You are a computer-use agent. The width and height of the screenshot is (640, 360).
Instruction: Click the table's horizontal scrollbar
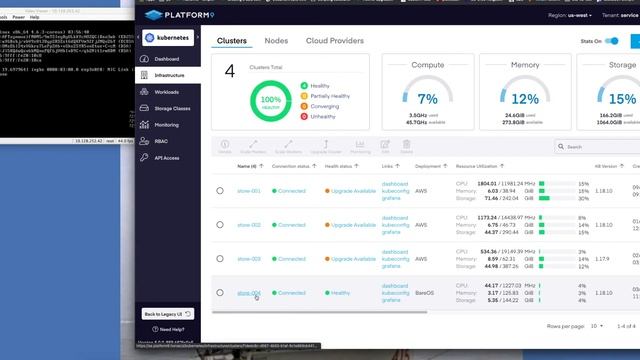coord(320,312)
